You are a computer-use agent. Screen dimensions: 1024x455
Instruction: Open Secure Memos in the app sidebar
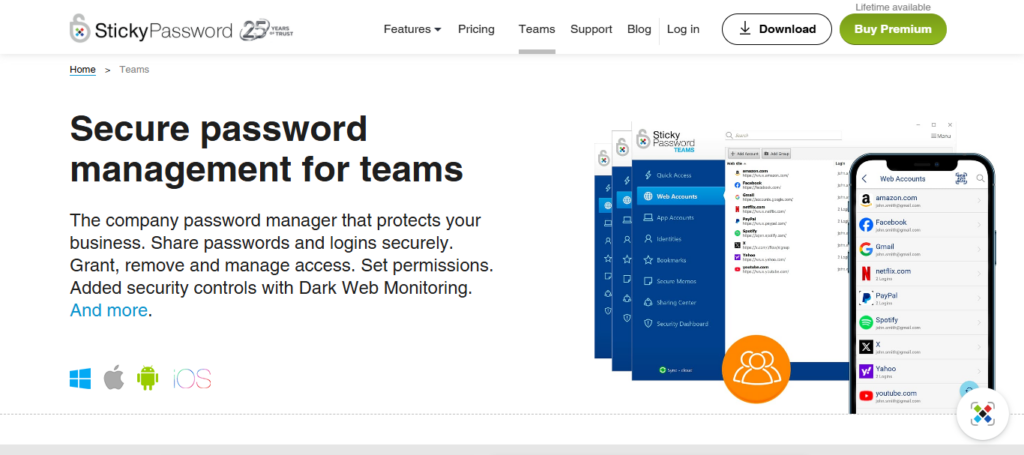point(669,281)
